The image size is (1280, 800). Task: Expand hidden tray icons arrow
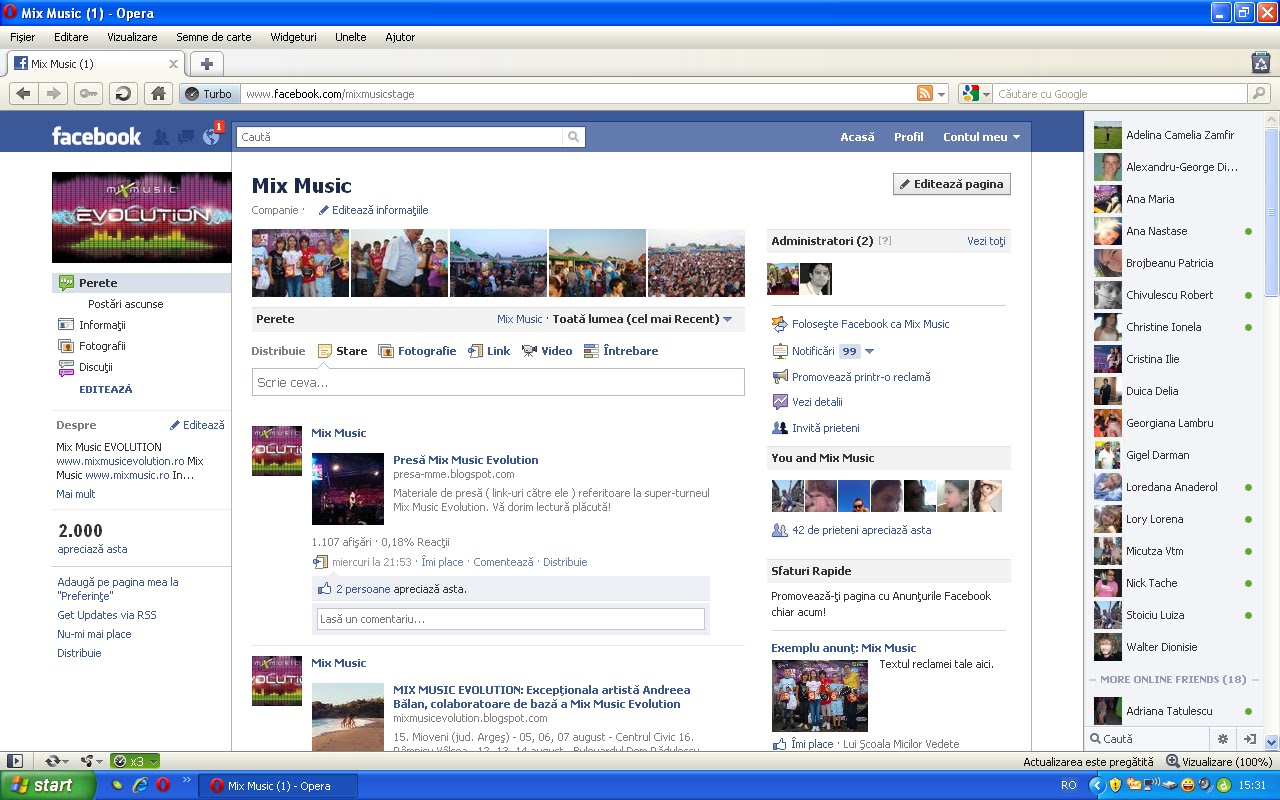[1095, 785]
